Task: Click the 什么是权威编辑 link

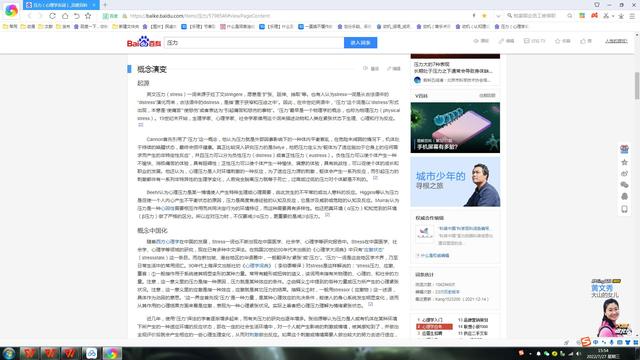Action: [x=433, y=256]
